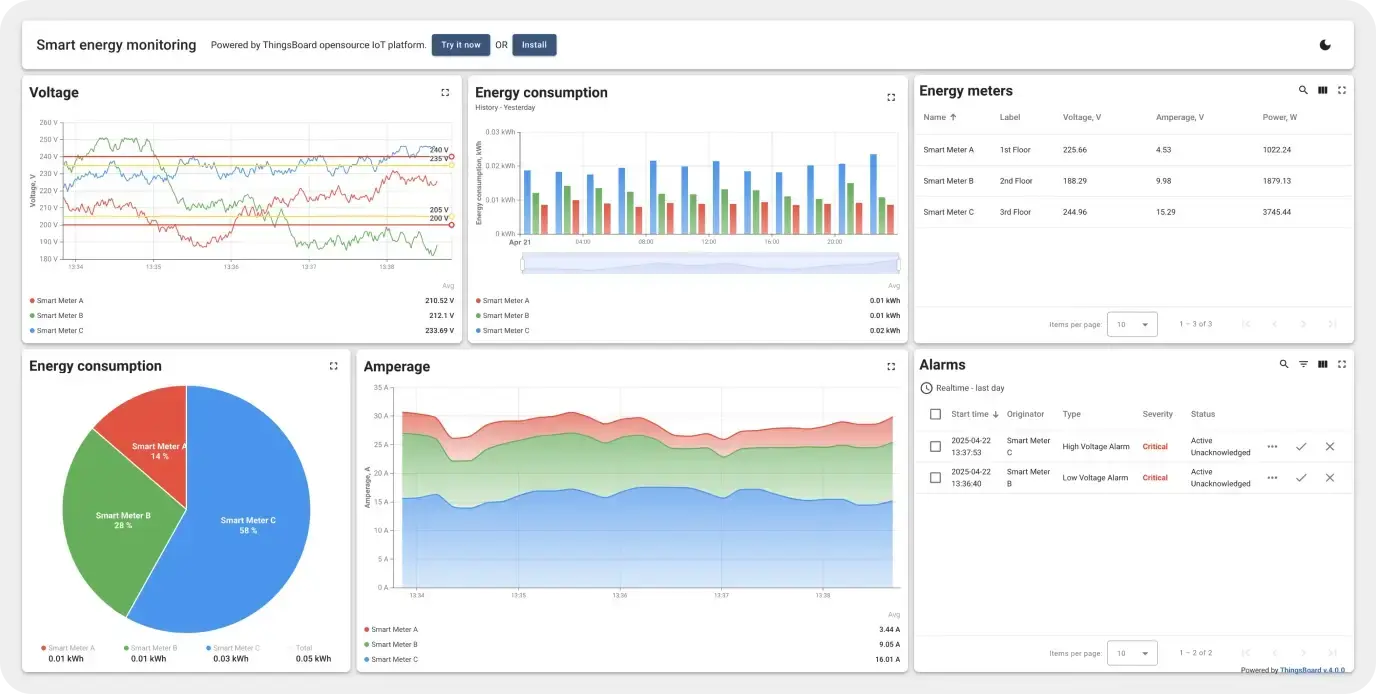The width and height of the screenshot is (1376, 694).
Task: Open items per page dropdown in Energy meters
Action: pos(1132,324)
